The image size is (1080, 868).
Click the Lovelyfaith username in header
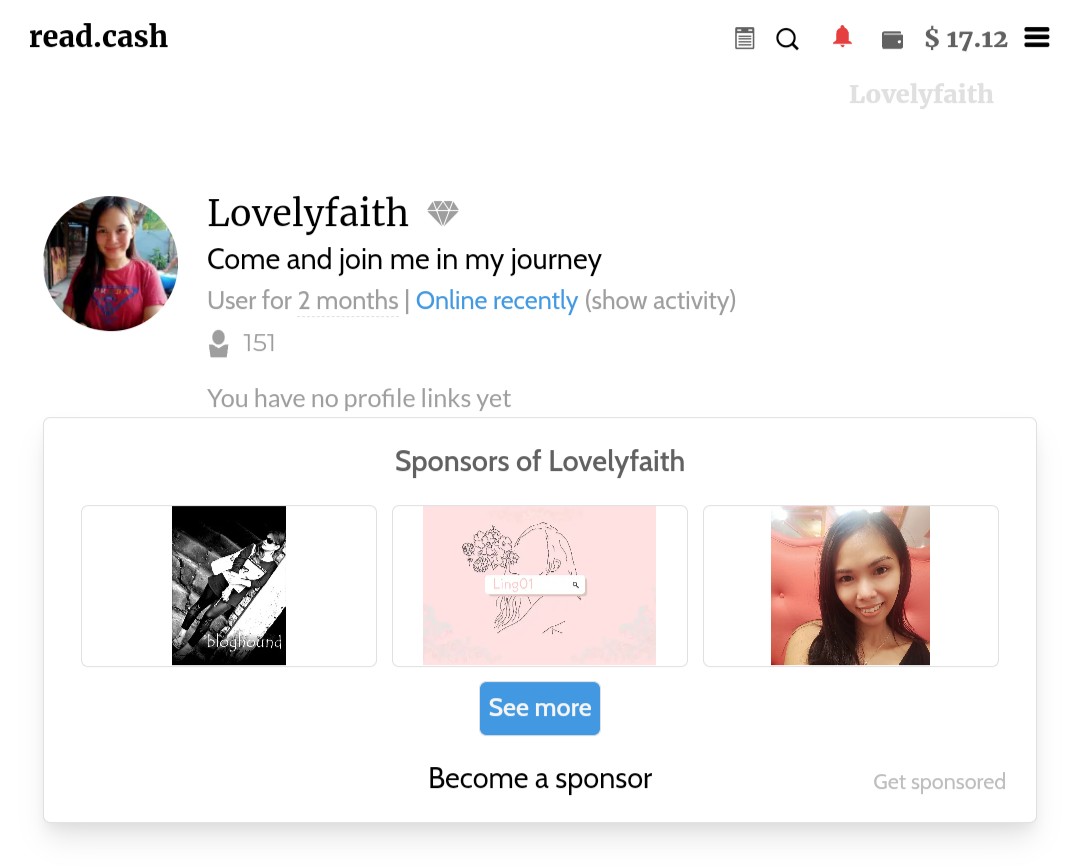click(921, 94)
